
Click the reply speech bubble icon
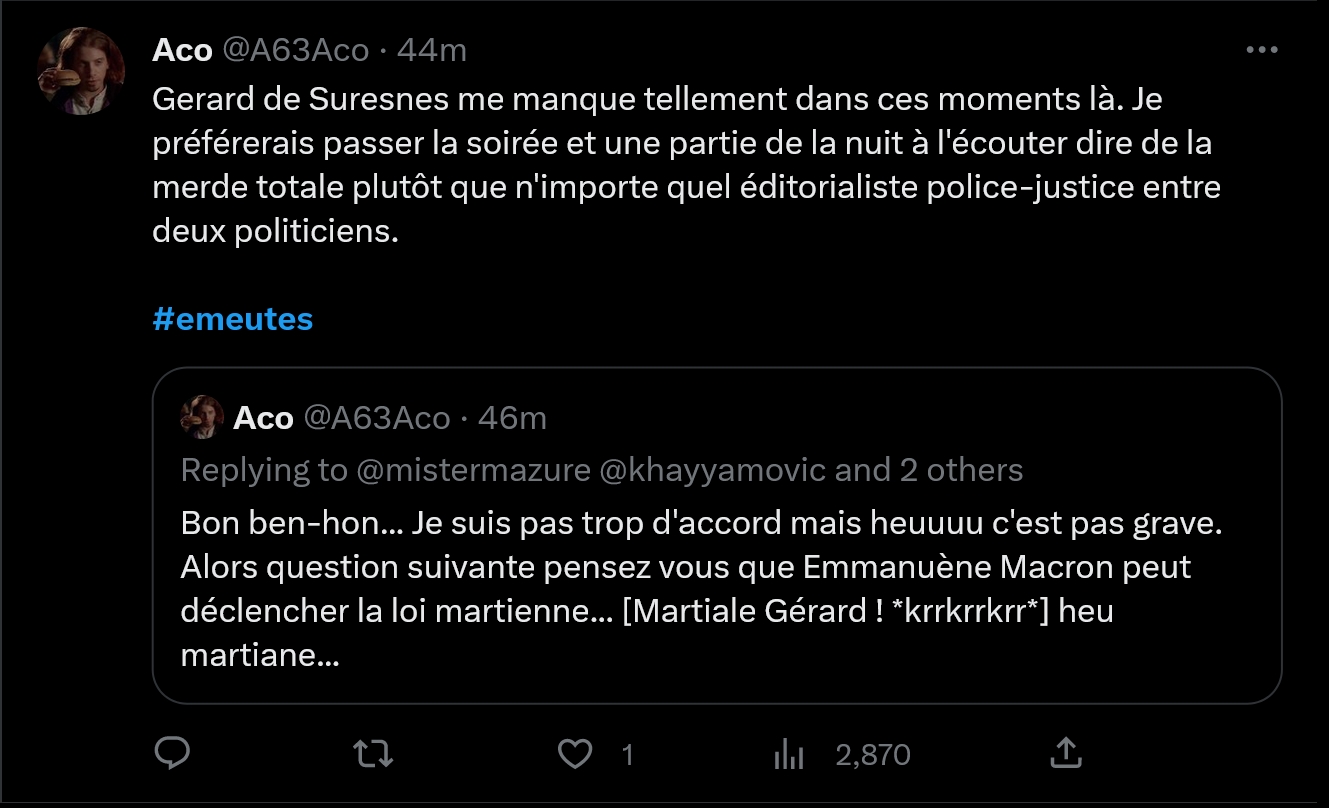[173, 753]
